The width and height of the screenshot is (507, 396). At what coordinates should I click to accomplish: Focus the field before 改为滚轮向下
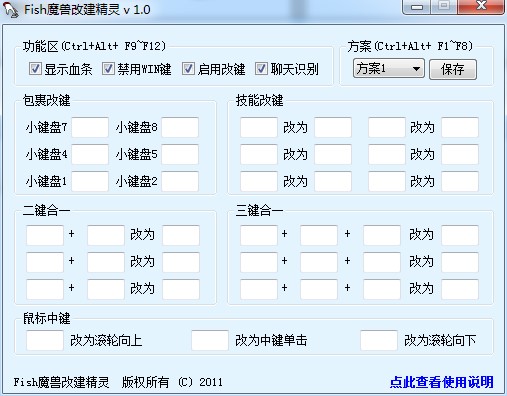(x=379, y=340)
